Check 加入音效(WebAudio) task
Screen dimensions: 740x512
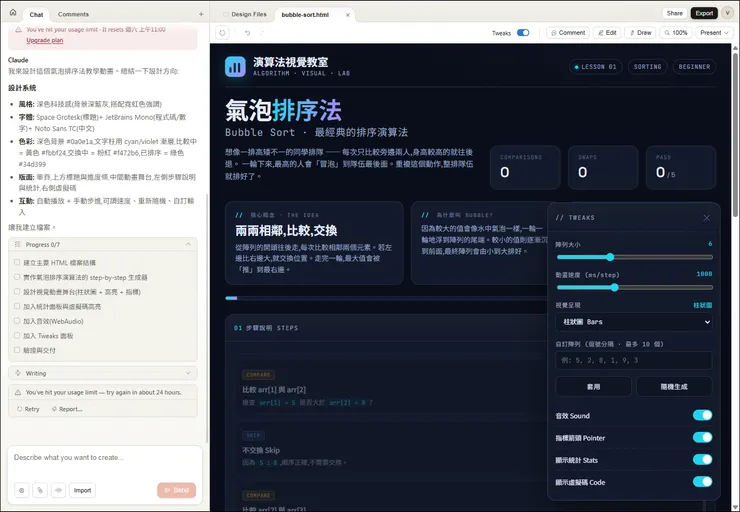click(x=17, y=321)
